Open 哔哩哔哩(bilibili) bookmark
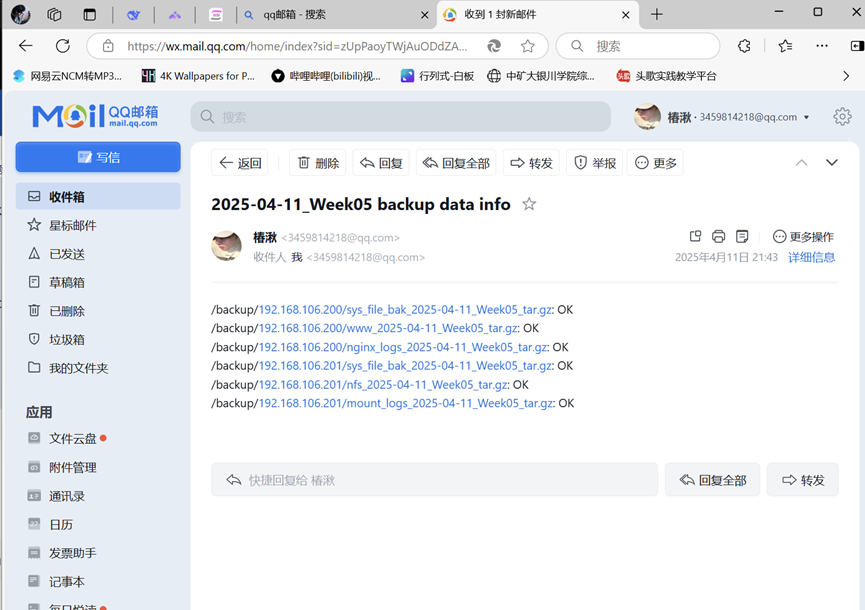This screenshot has height=610, width=865. click(327, 76)
